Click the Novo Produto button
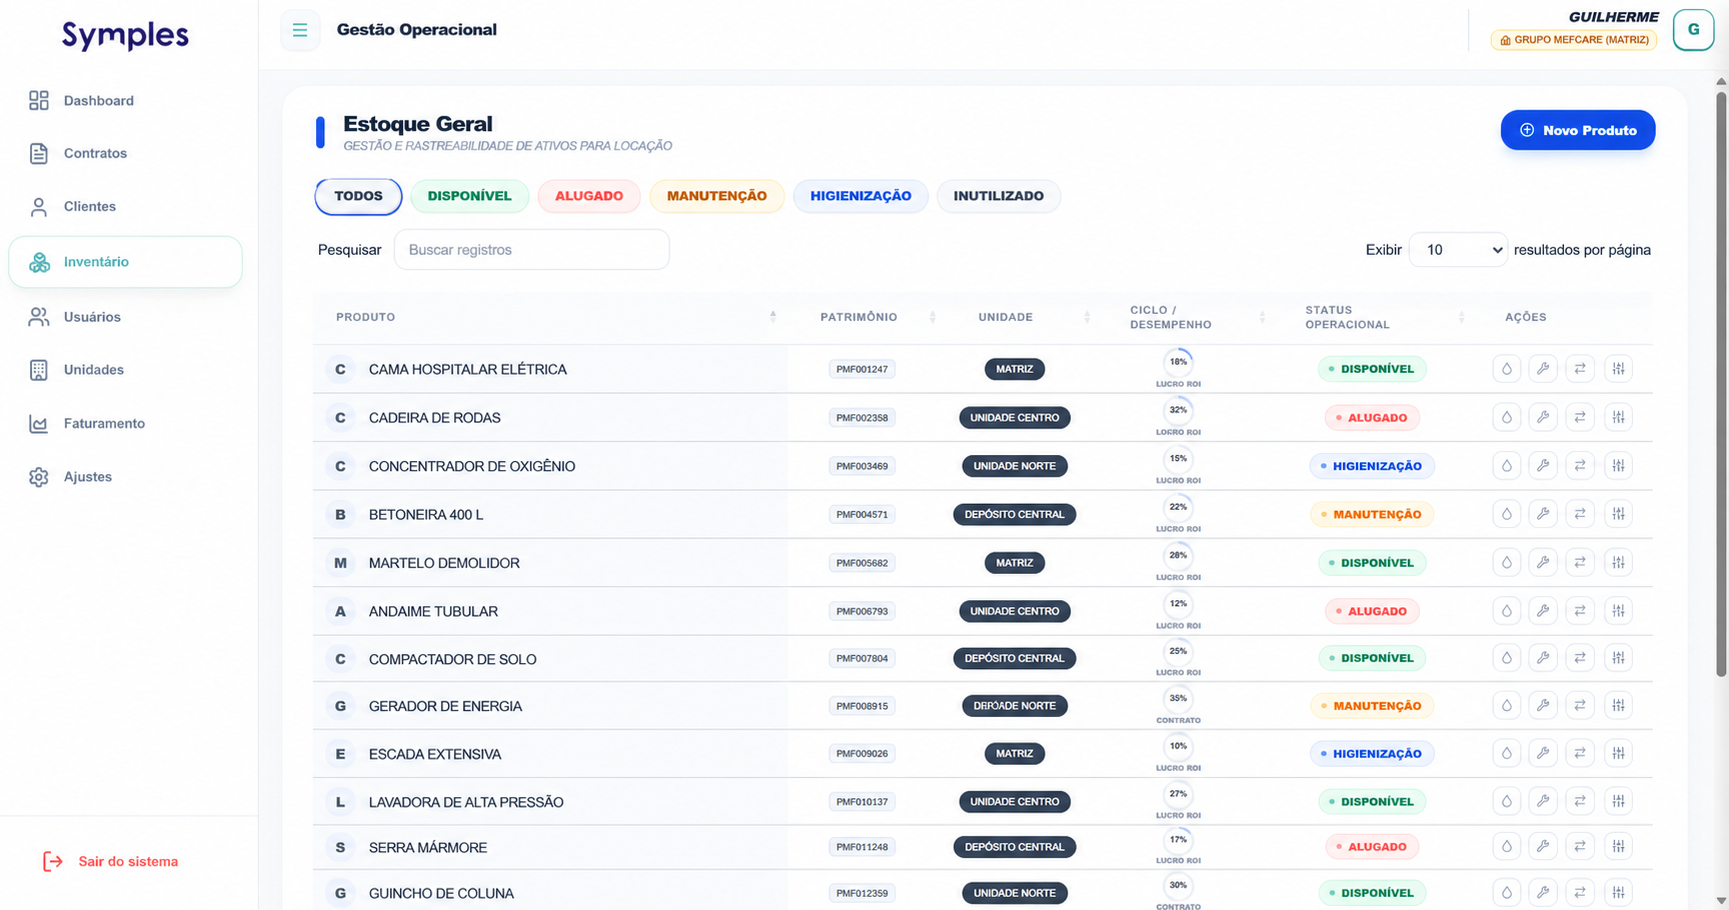 1577,130
